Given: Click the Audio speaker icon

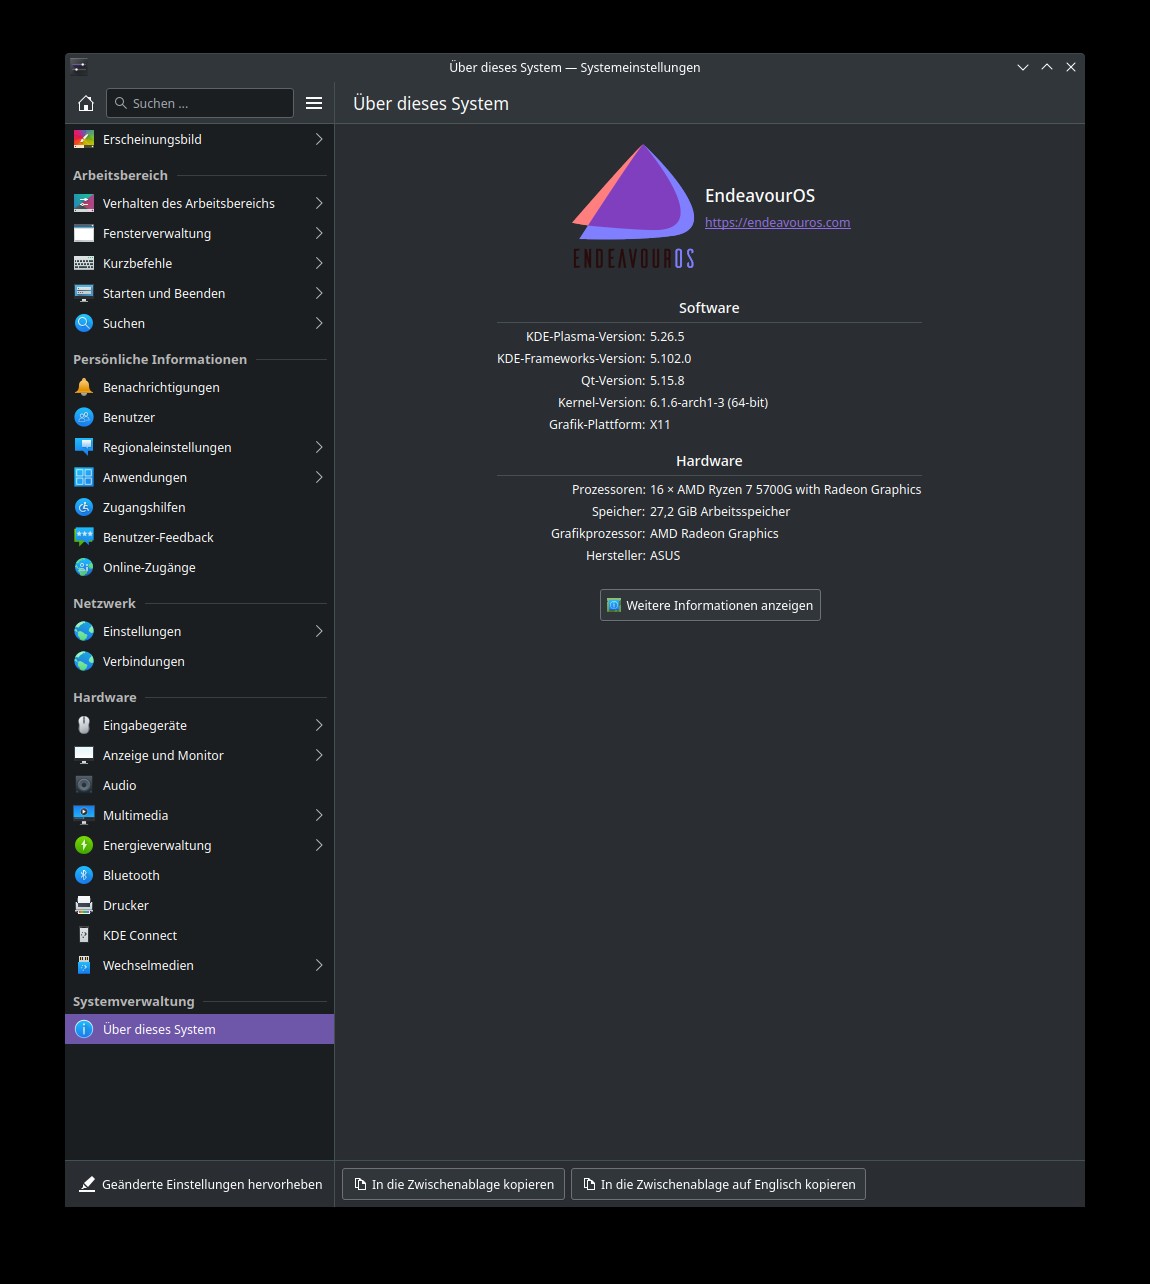Looking at the screenshot, I should tap(84, 785).
